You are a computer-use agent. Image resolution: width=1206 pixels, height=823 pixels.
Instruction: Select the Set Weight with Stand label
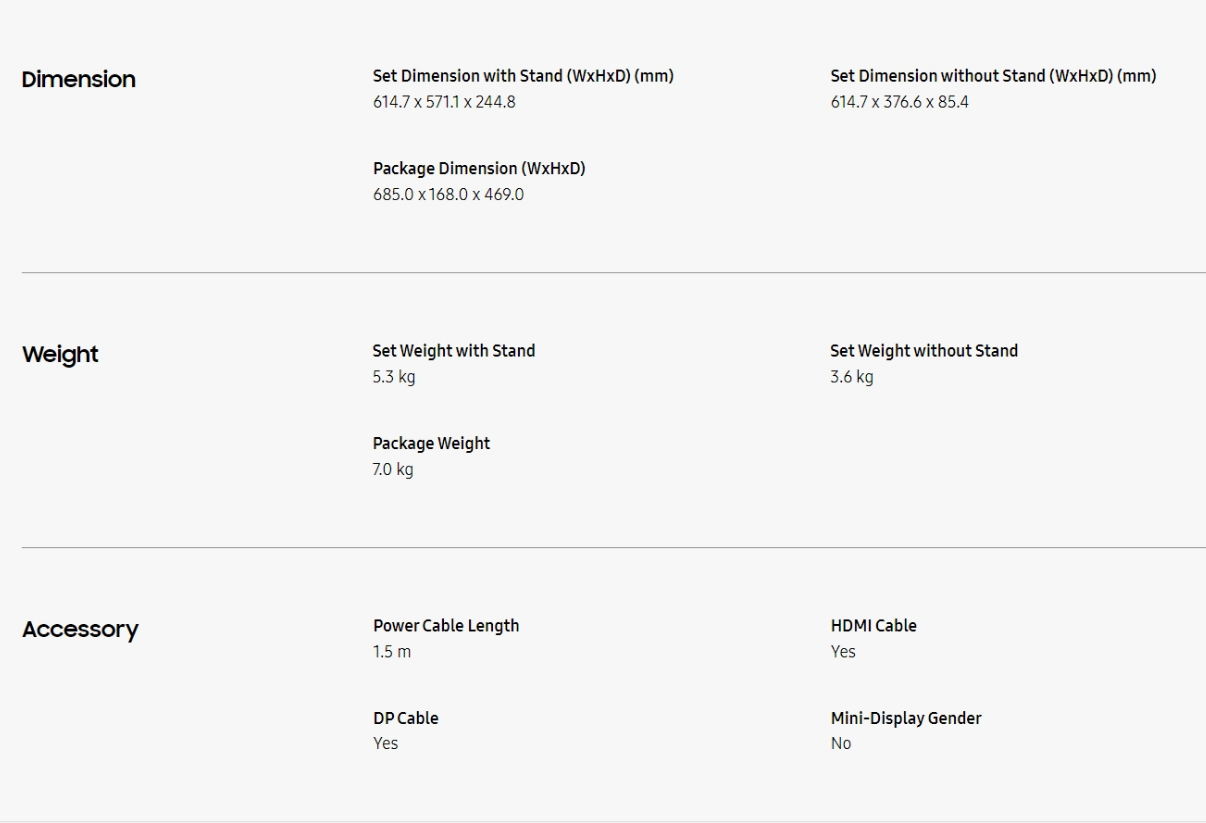[x=454, y=351]
